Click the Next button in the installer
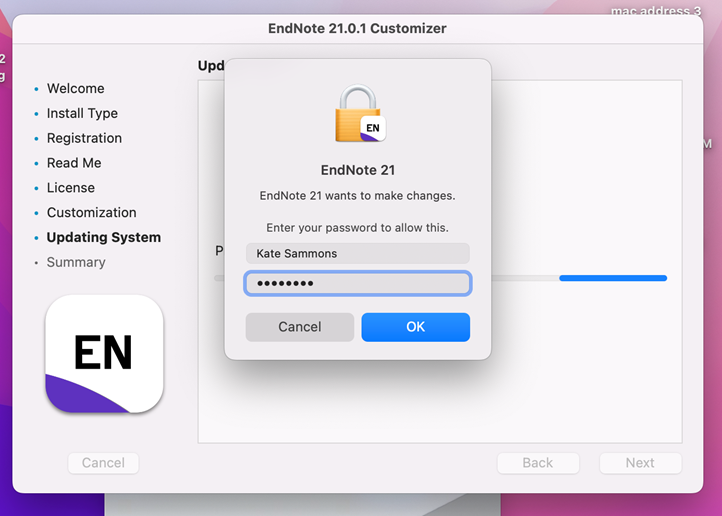Viewport: 722px width, 516px height. click(640, 463)
